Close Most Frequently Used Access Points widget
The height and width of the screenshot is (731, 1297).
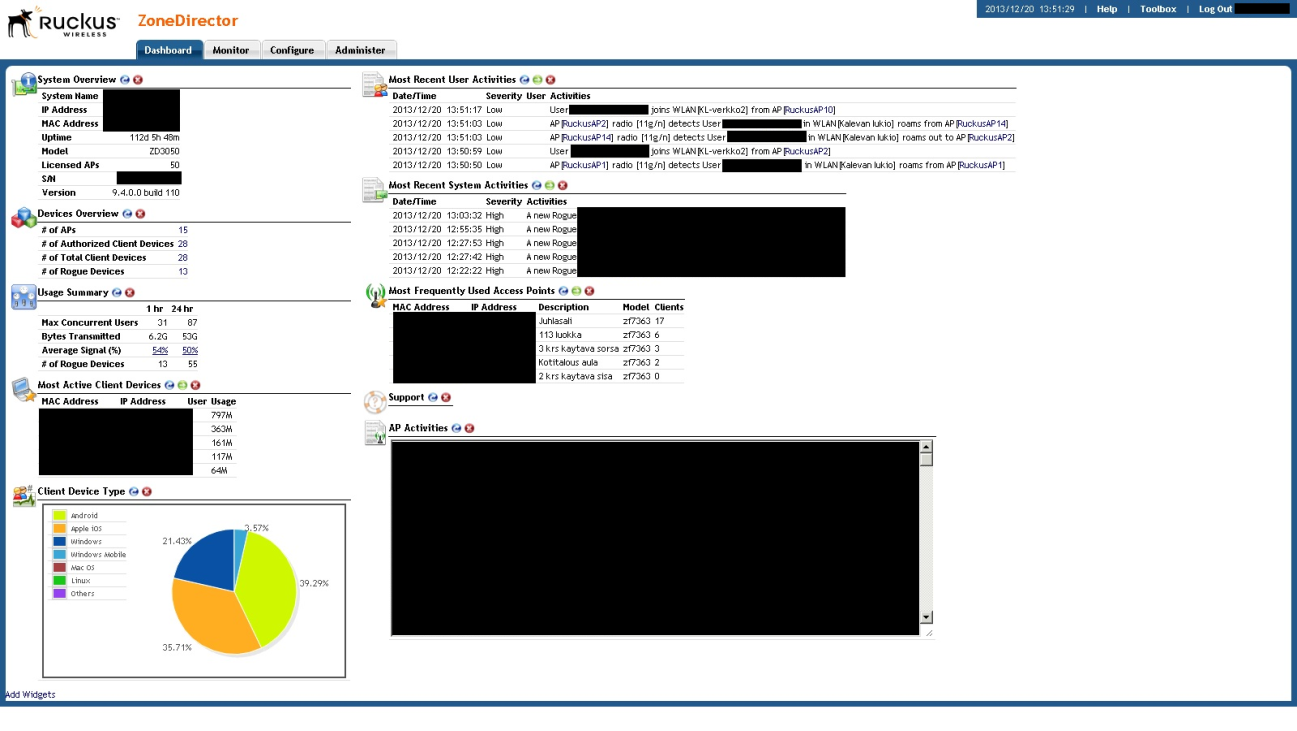(x=589, y=291)
